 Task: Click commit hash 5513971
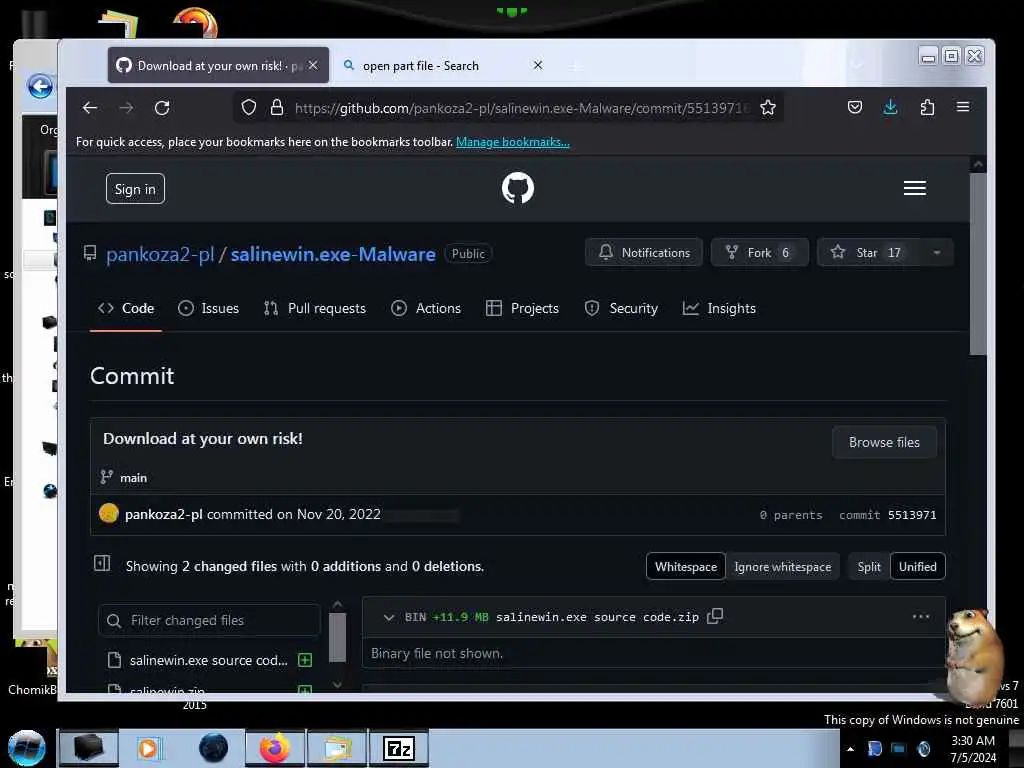(912, 515)
